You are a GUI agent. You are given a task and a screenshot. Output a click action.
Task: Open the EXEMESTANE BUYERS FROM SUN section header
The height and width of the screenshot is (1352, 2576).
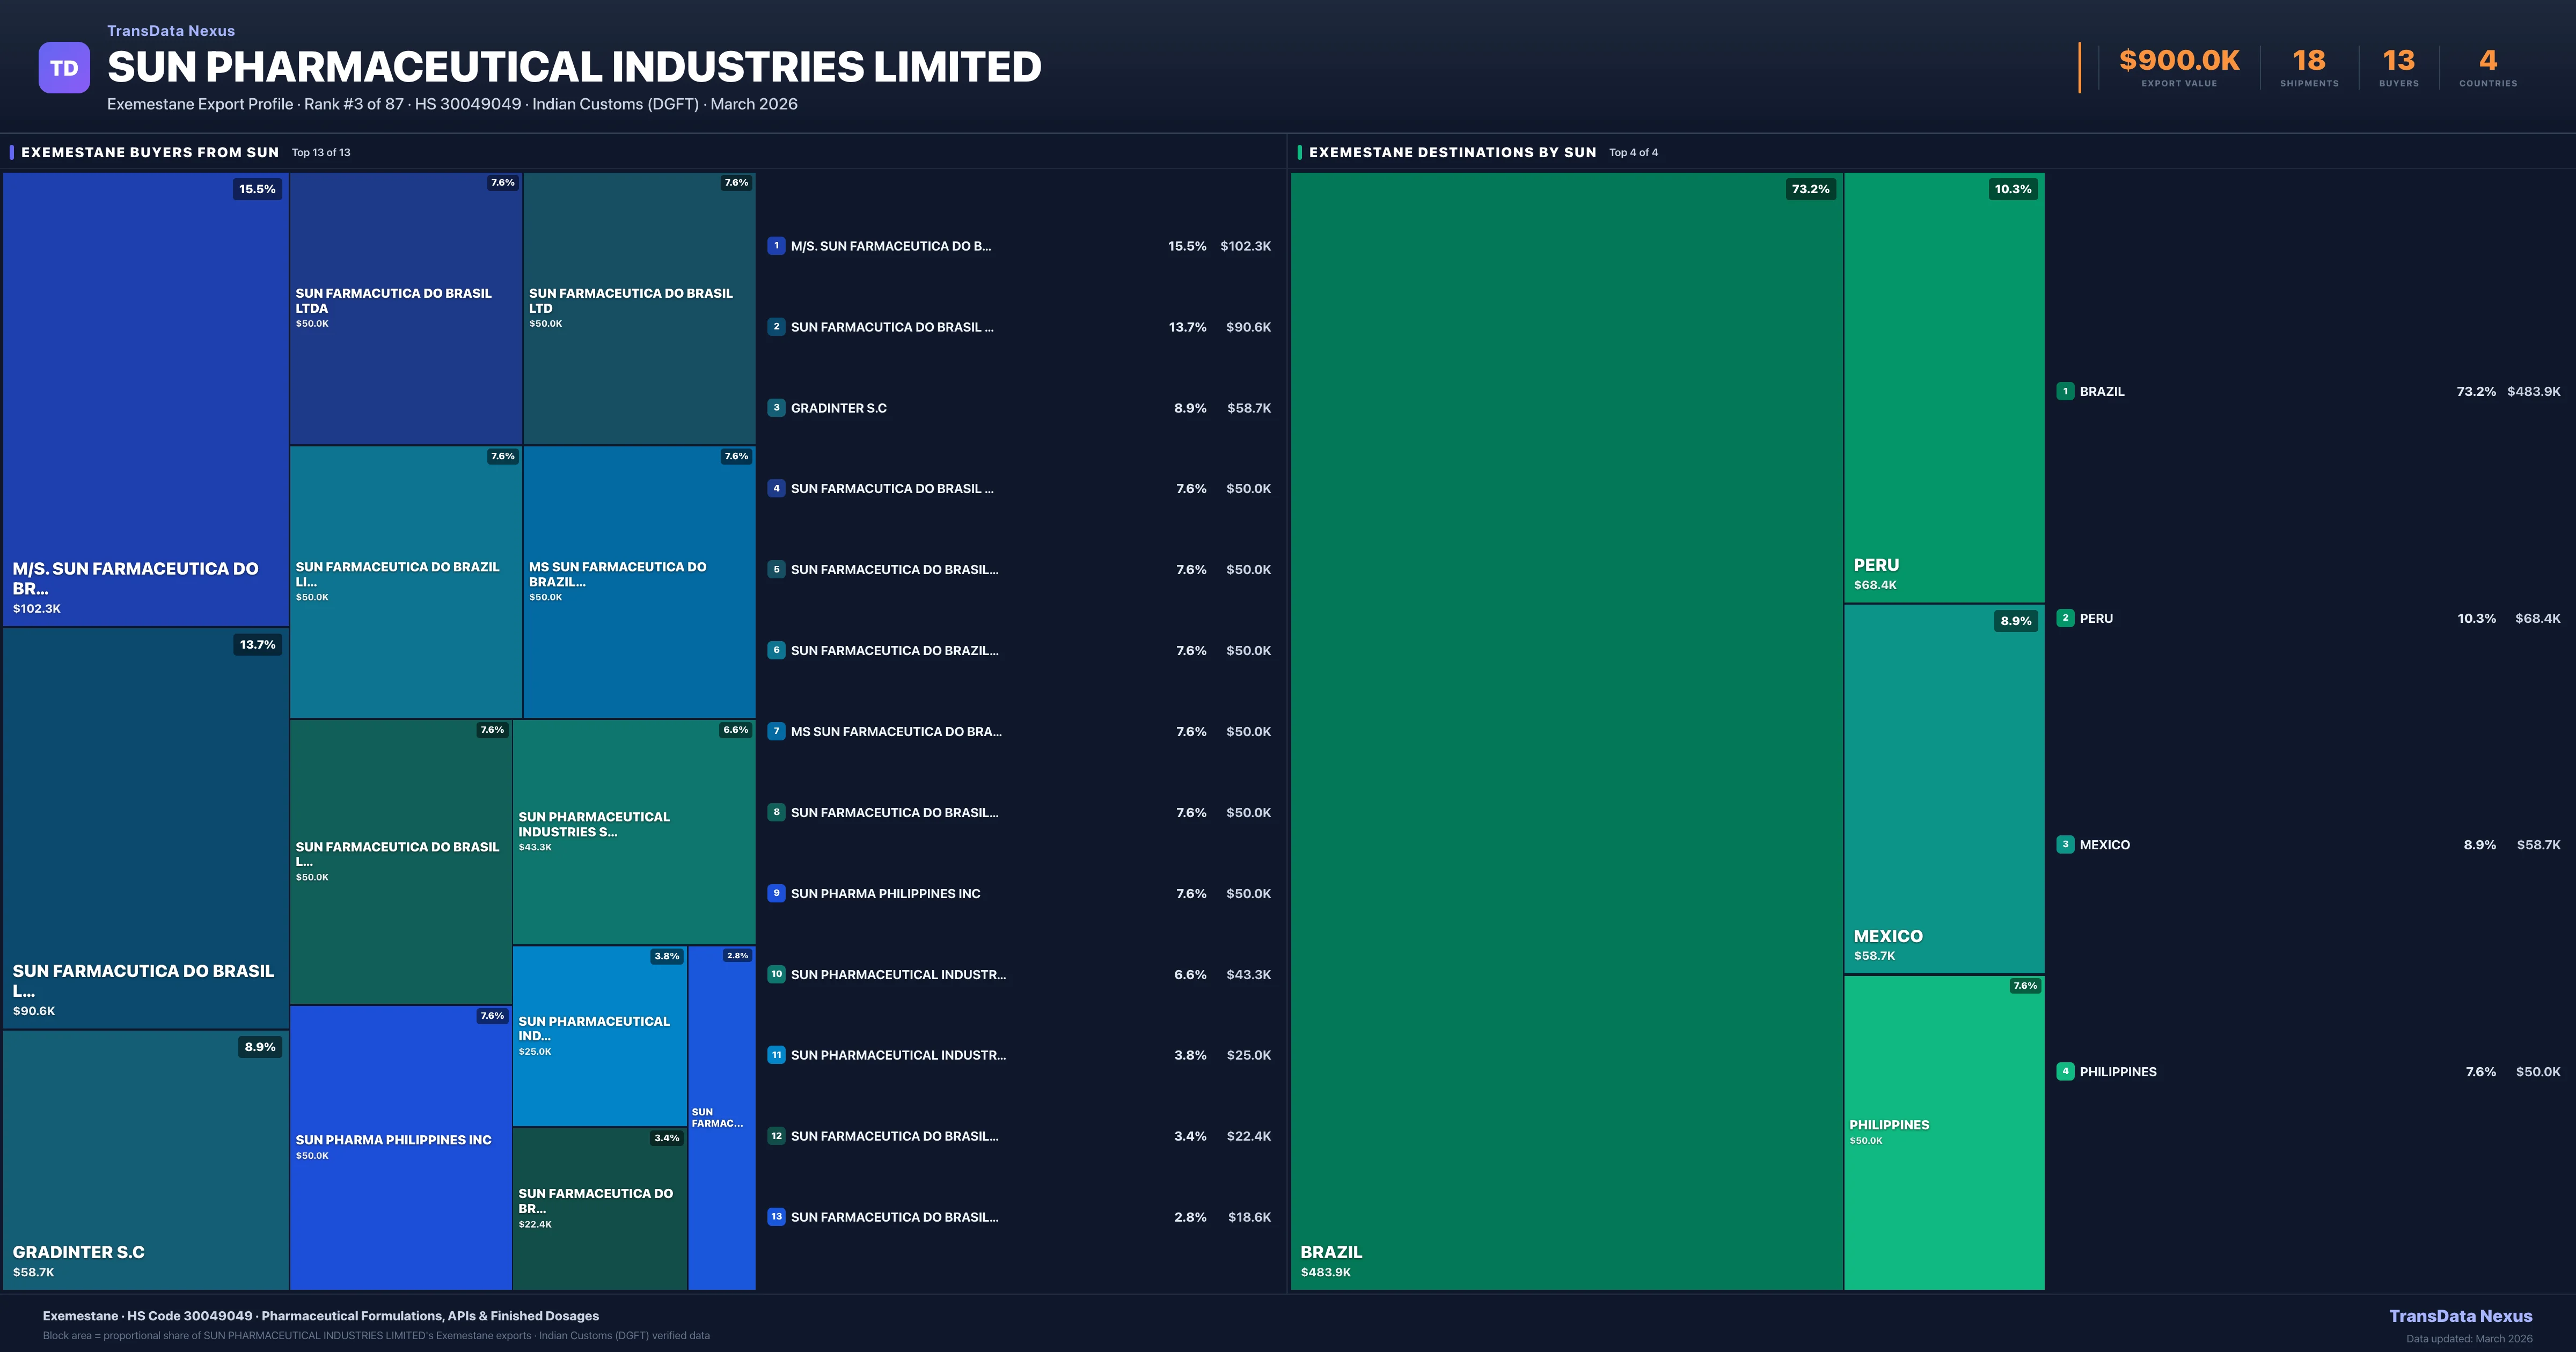point(151,152)
